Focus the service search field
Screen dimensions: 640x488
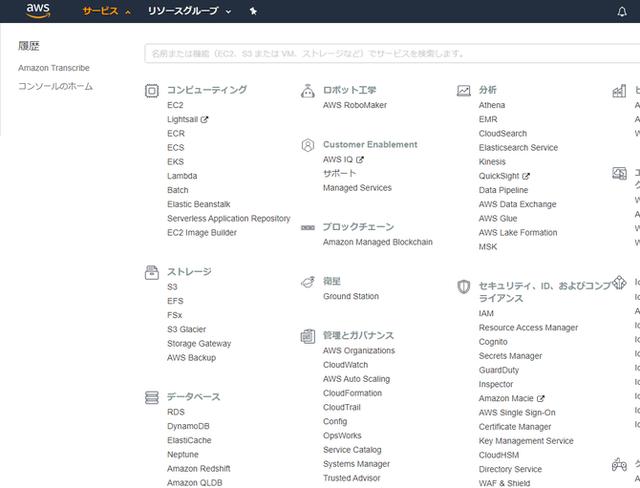[x=392, y=53]
